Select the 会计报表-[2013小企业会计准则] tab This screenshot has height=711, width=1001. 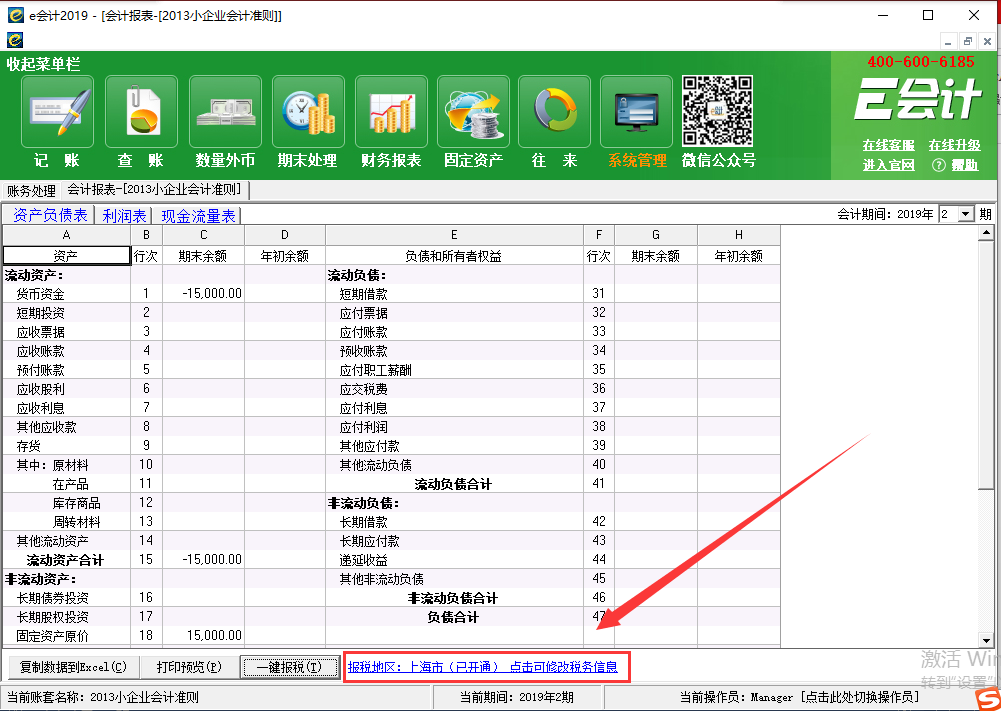point(155,190)
